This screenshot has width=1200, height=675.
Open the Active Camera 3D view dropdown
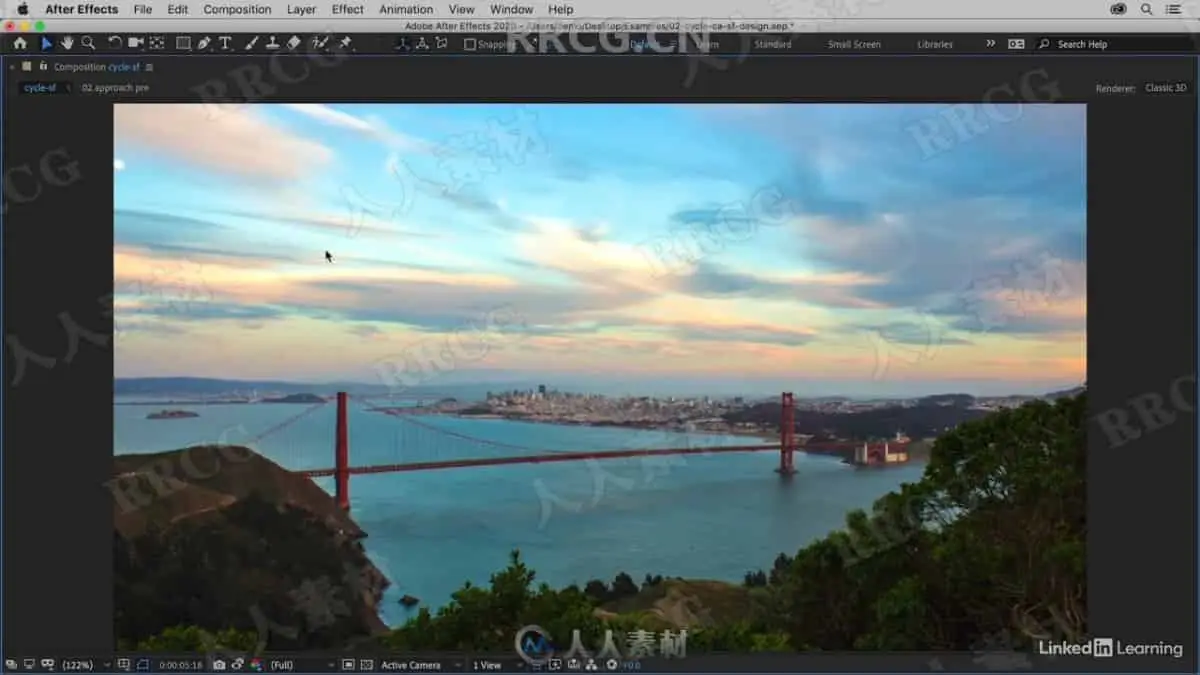(422, 665)
